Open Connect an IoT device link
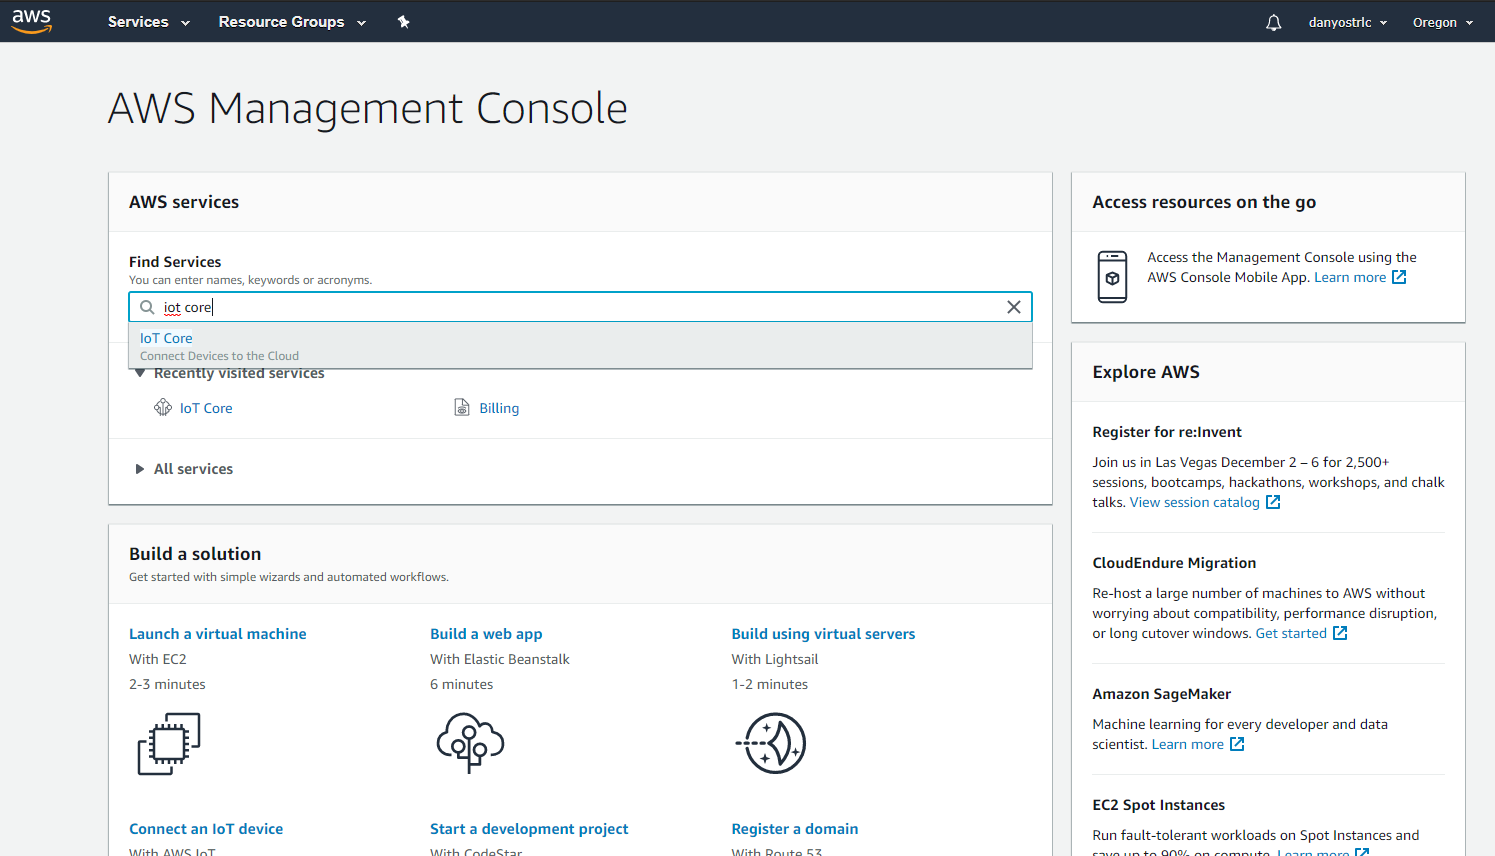Image resolution: width=1495 pixels, height=856 pixels. 206,829
